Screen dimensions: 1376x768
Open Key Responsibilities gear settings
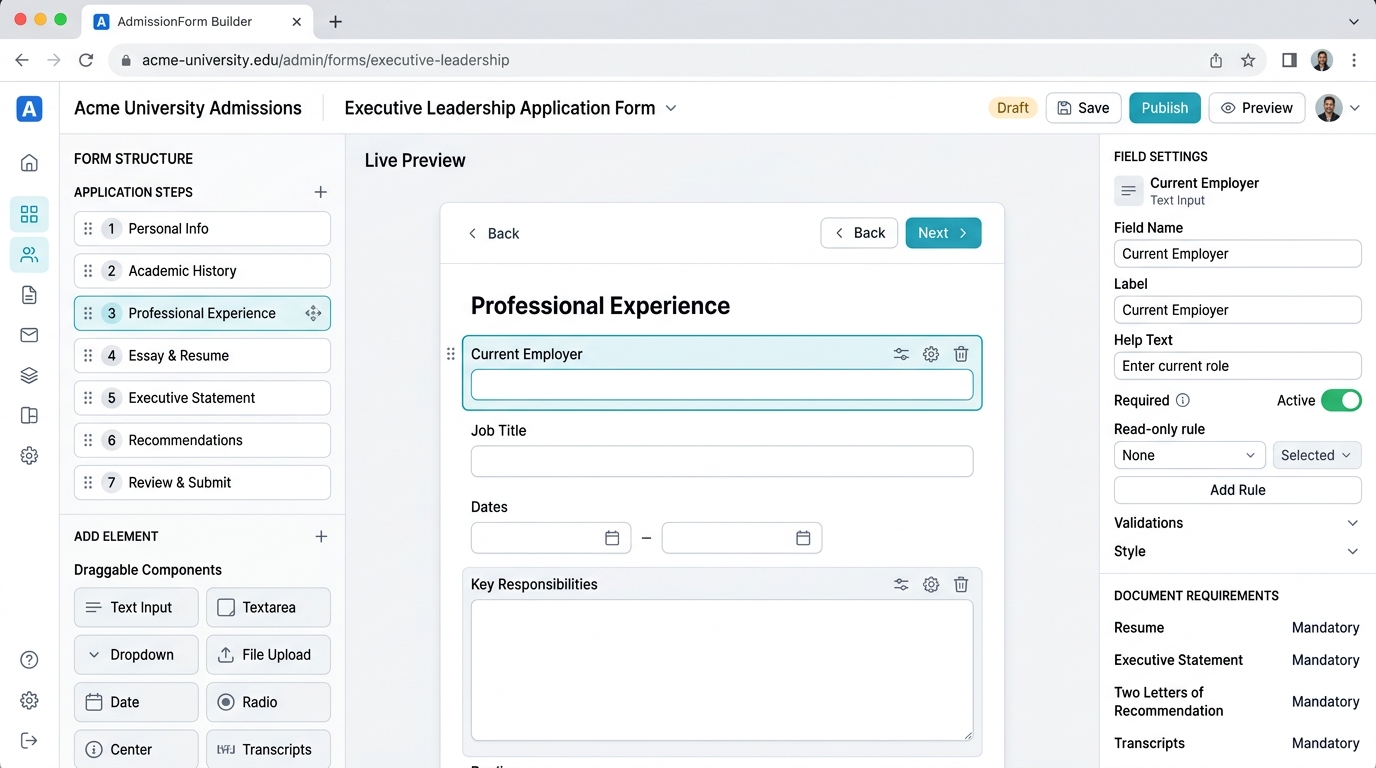(931, 585)
